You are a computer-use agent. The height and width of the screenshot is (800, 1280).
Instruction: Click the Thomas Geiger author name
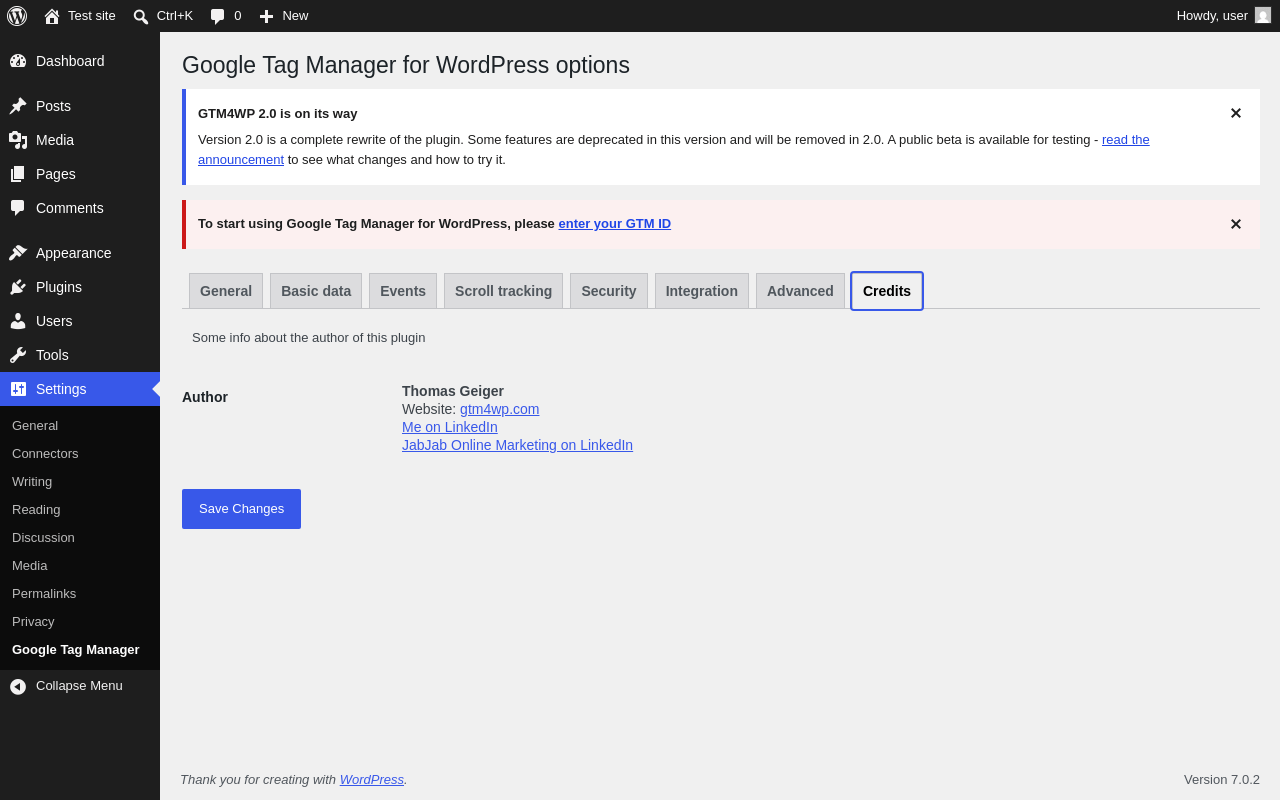point(453,391)
